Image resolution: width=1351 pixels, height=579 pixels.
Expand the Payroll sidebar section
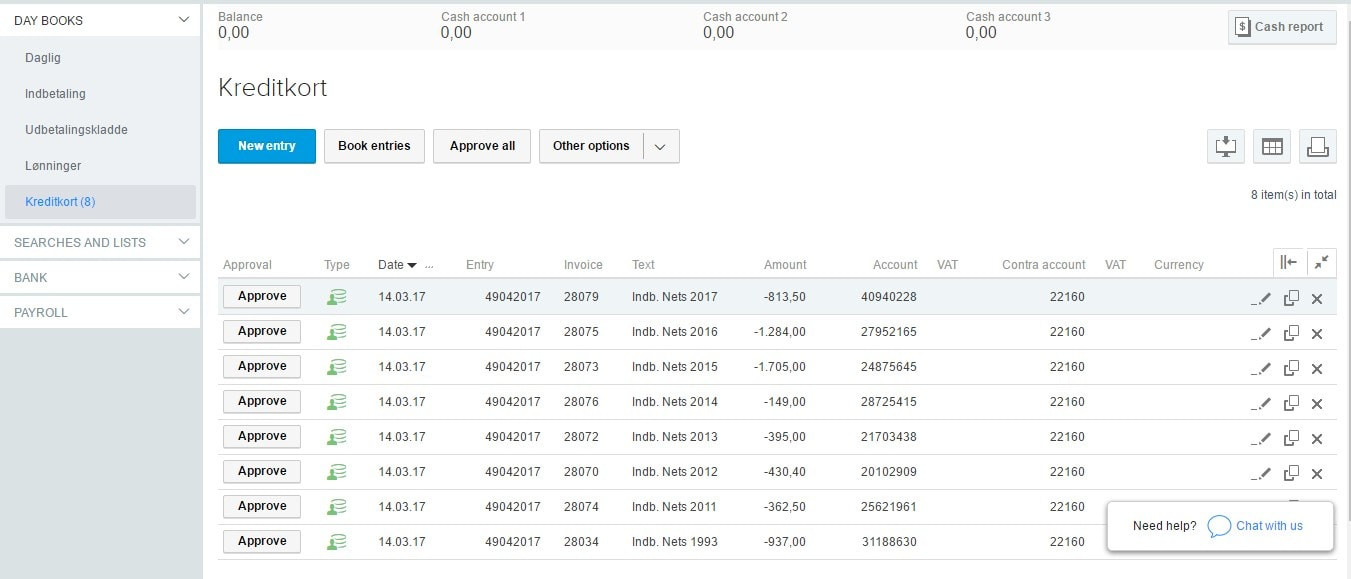tap(182, 312)
